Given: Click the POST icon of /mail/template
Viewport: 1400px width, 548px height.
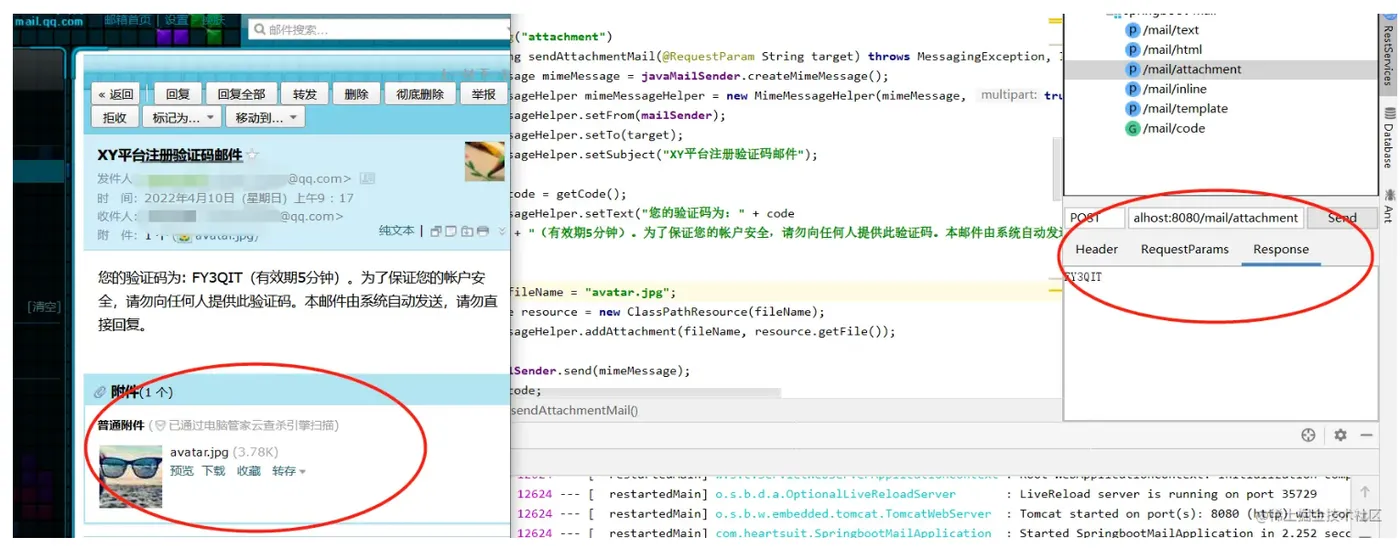Looking at the screenshot, I should [1133, 108].
